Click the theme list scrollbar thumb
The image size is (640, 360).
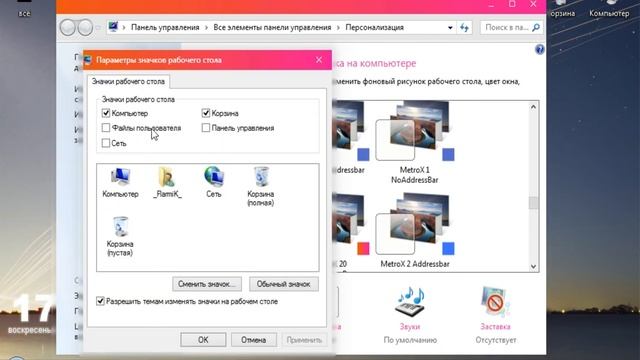(533, 203)
